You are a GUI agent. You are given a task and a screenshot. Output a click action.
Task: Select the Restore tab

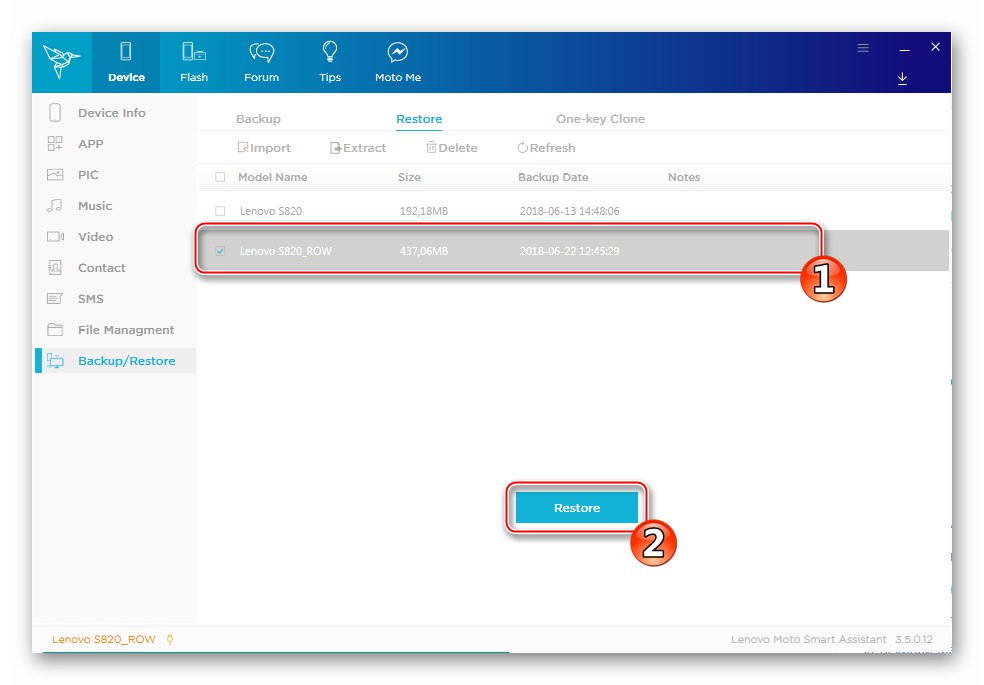[x=419, y=119]
